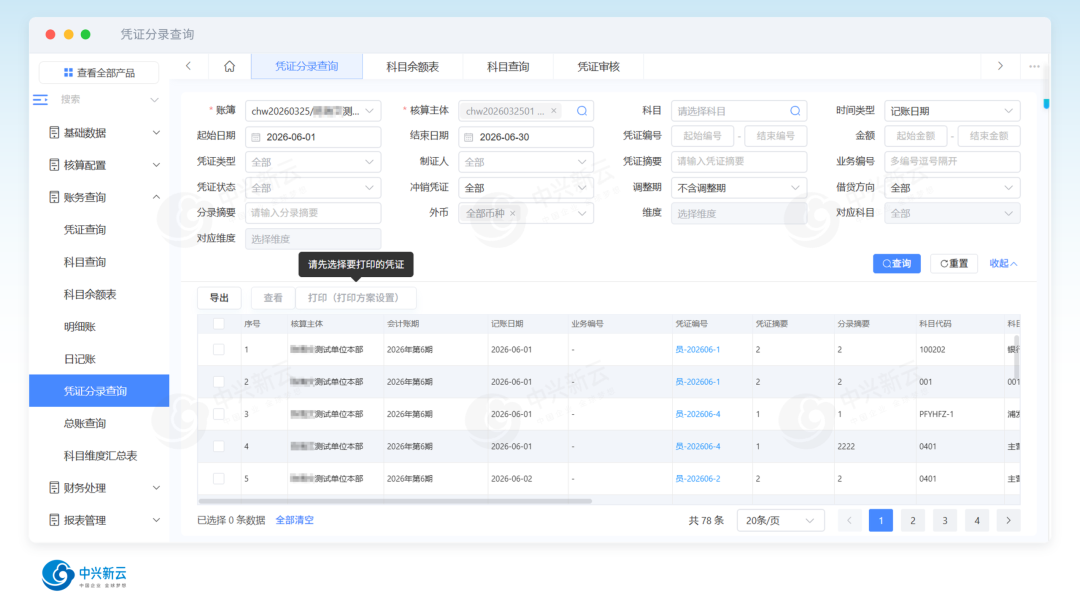Click the 起始金额 input field
This screenshot has width=1080, height=608.
click(x=915, y=136)
